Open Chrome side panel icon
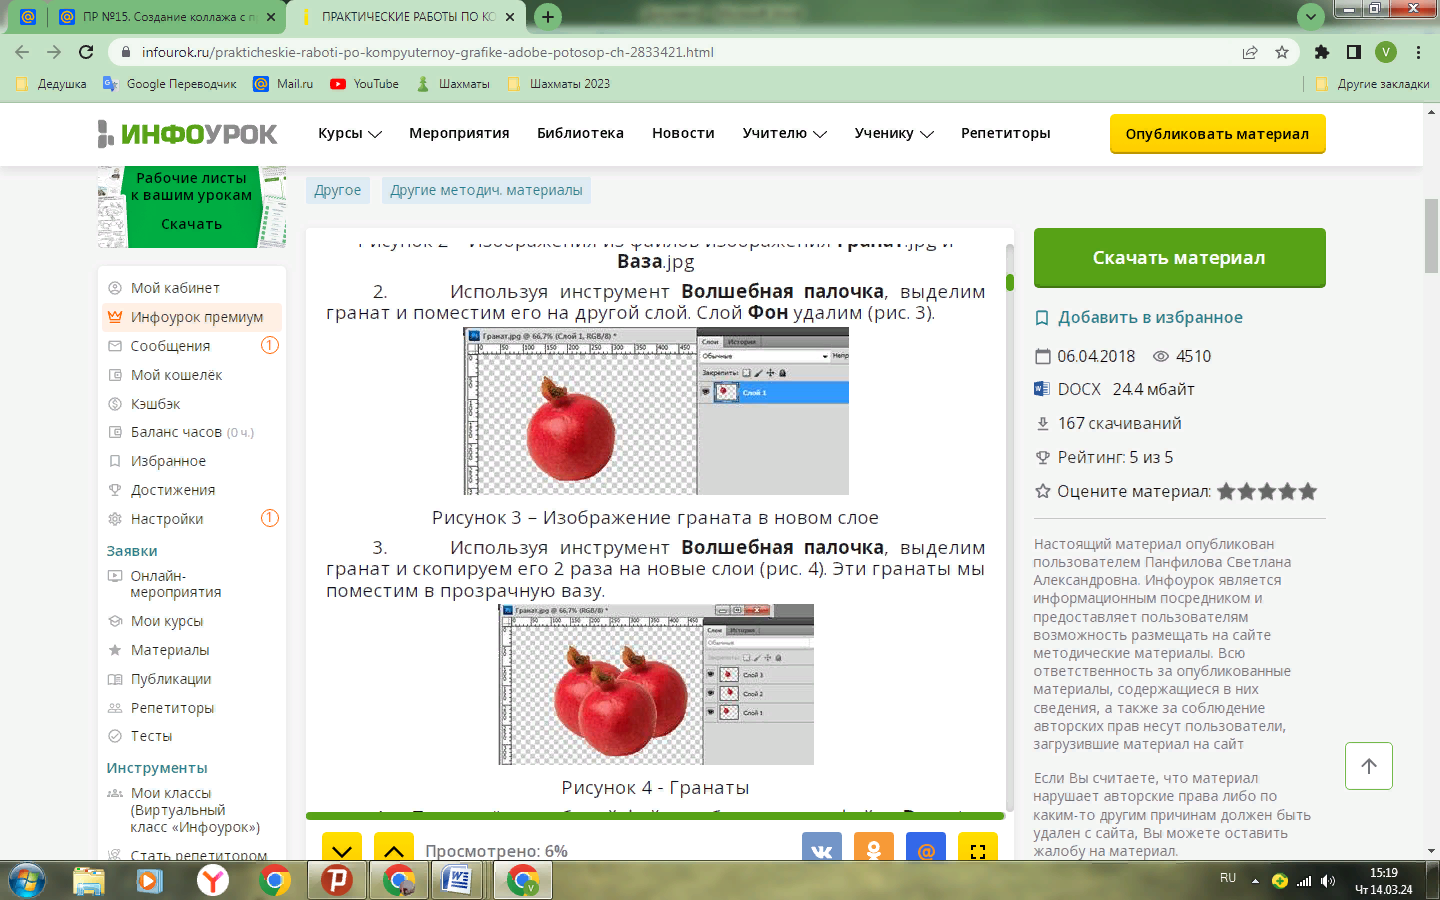Viewport: 1440px width, 900px height. click(1354, 52)
